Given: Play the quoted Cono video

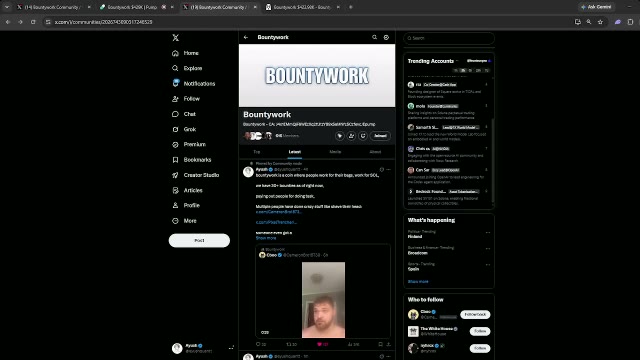Looking at the screenshot, I should pos(323,300).
